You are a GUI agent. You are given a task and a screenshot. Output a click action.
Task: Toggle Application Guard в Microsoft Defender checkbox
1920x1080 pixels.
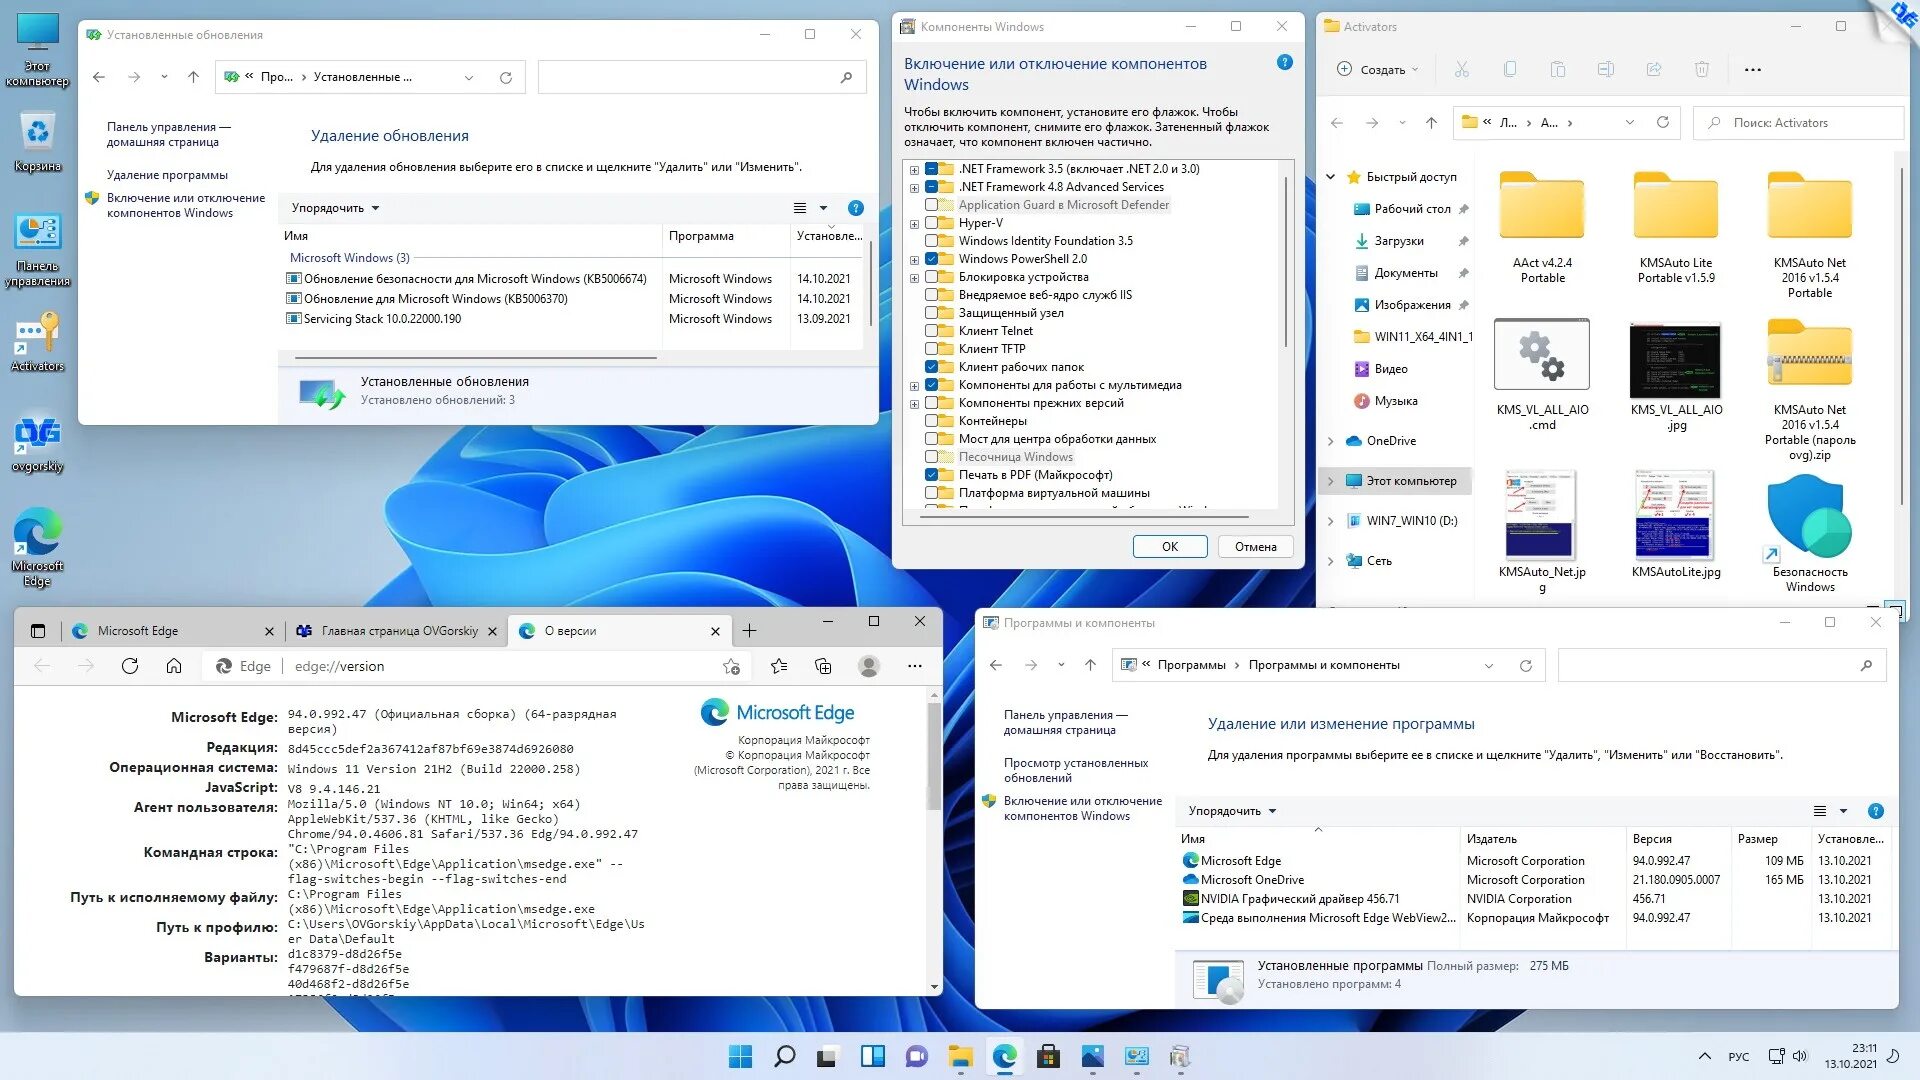(932, 204)
